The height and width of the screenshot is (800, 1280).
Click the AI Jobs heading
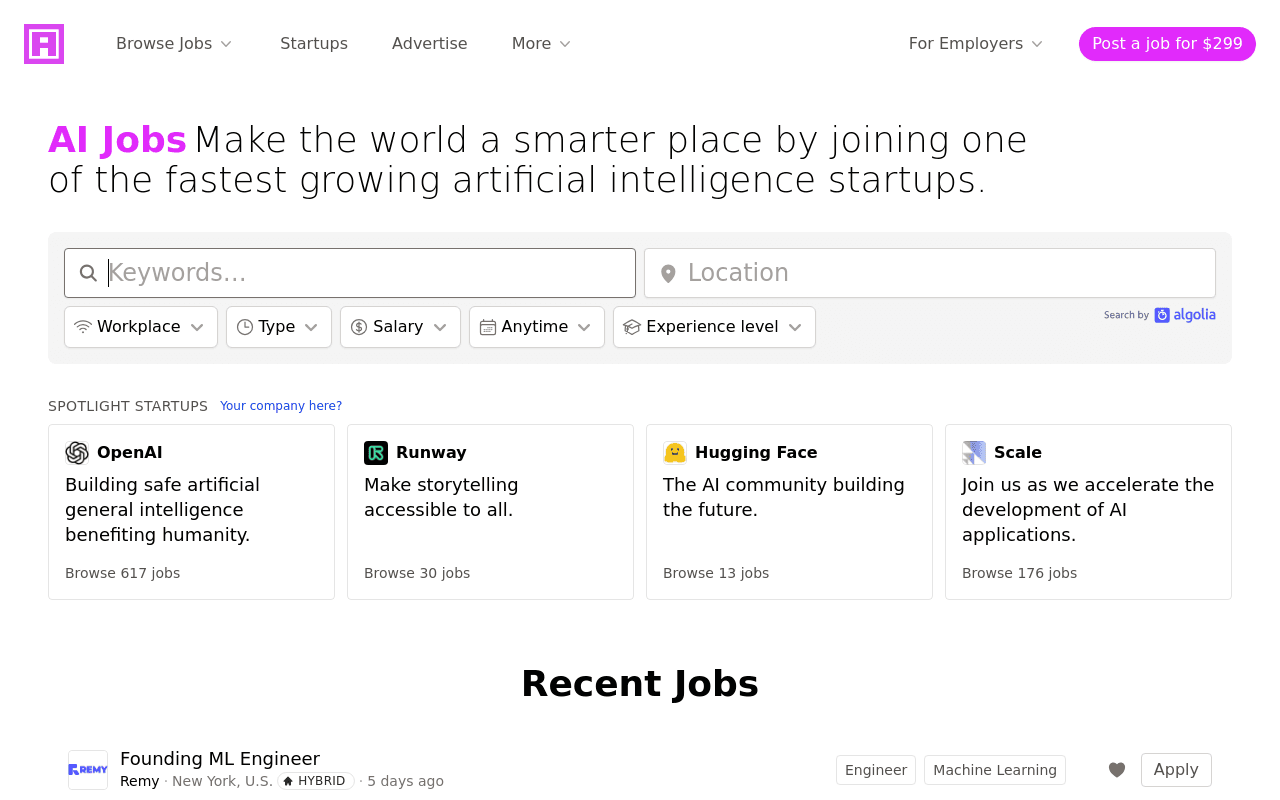point(118,140)
